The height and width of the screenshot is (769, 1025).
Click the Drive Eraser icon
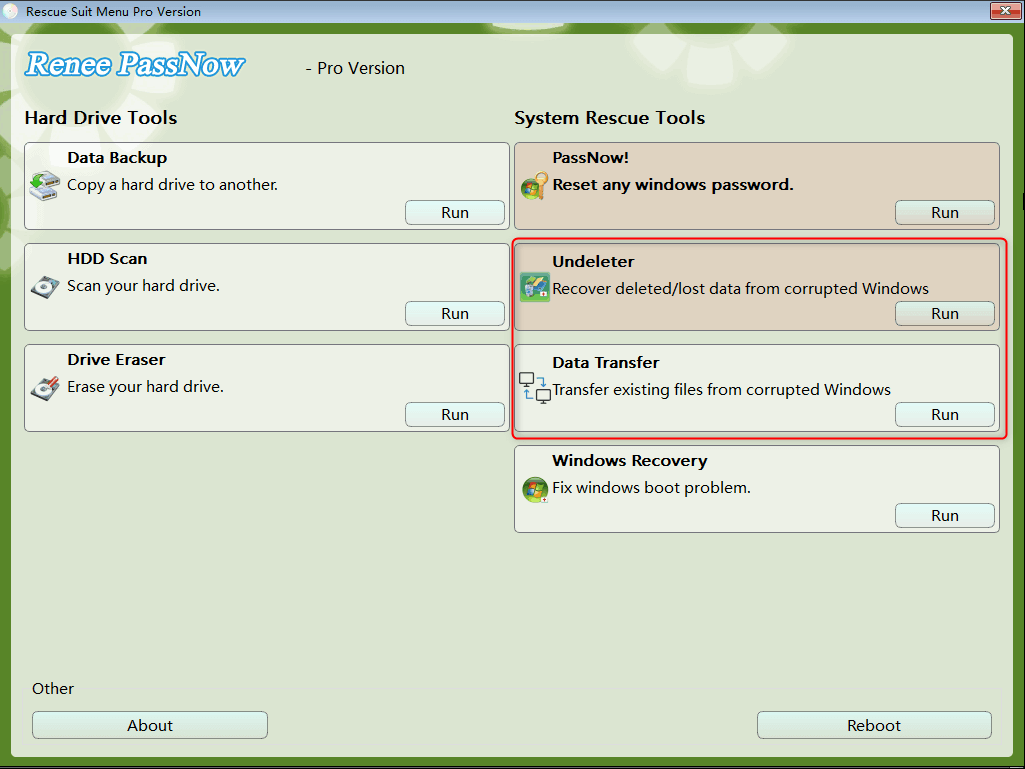pos(44,388)
